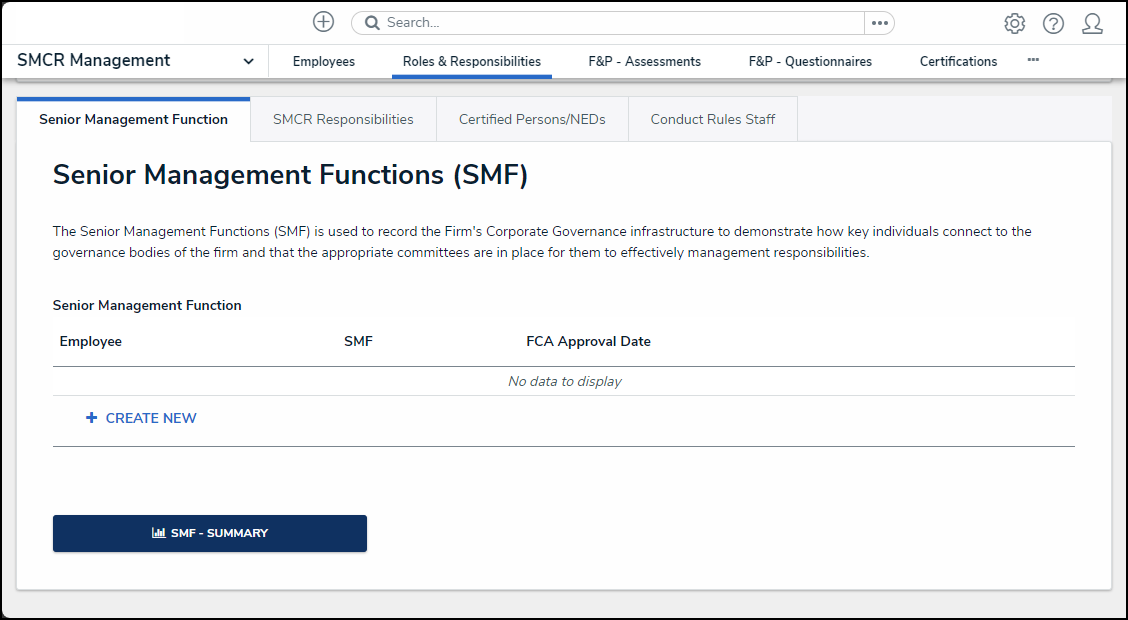Click the magnifying glass search icon
1128x620 pixels.
[x=372, y=23]
